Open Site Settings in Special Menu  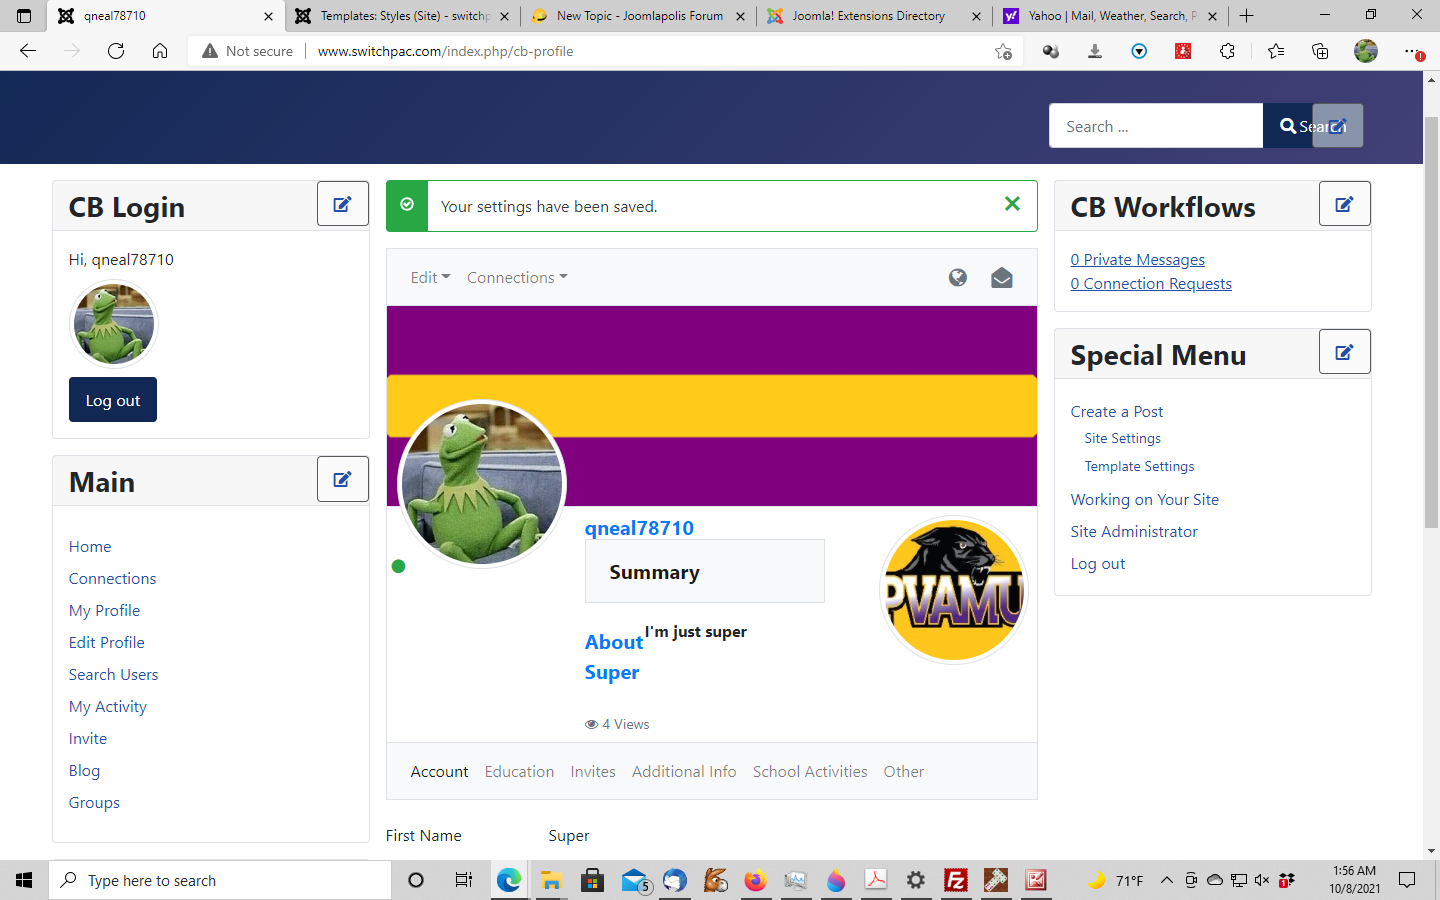click(1122, 439)
